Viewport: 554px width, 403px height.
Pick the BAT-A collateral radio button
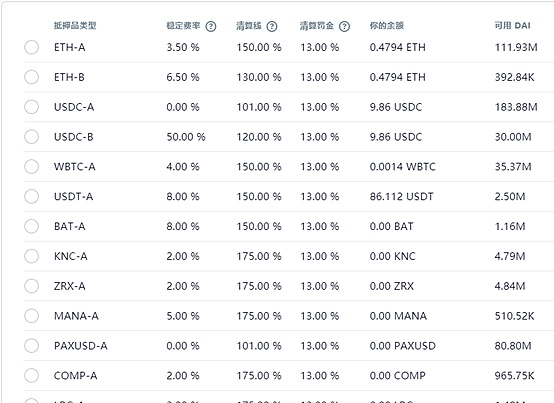[31, 226]
